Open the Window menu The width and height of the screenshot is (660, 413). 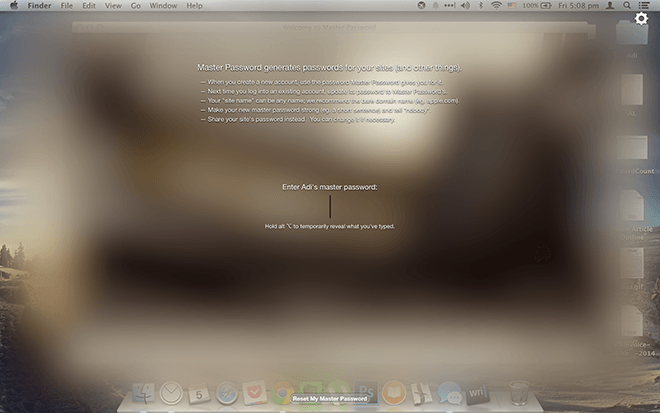[x=163, y=5]
